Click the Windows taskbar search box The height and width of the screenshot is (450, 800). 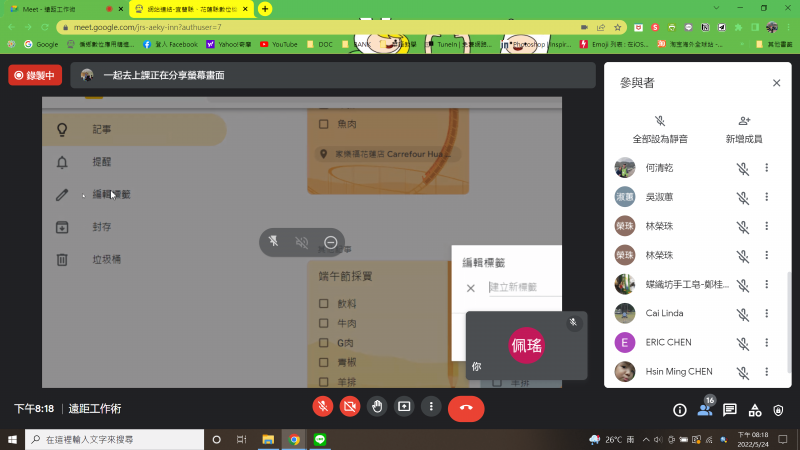114,439
